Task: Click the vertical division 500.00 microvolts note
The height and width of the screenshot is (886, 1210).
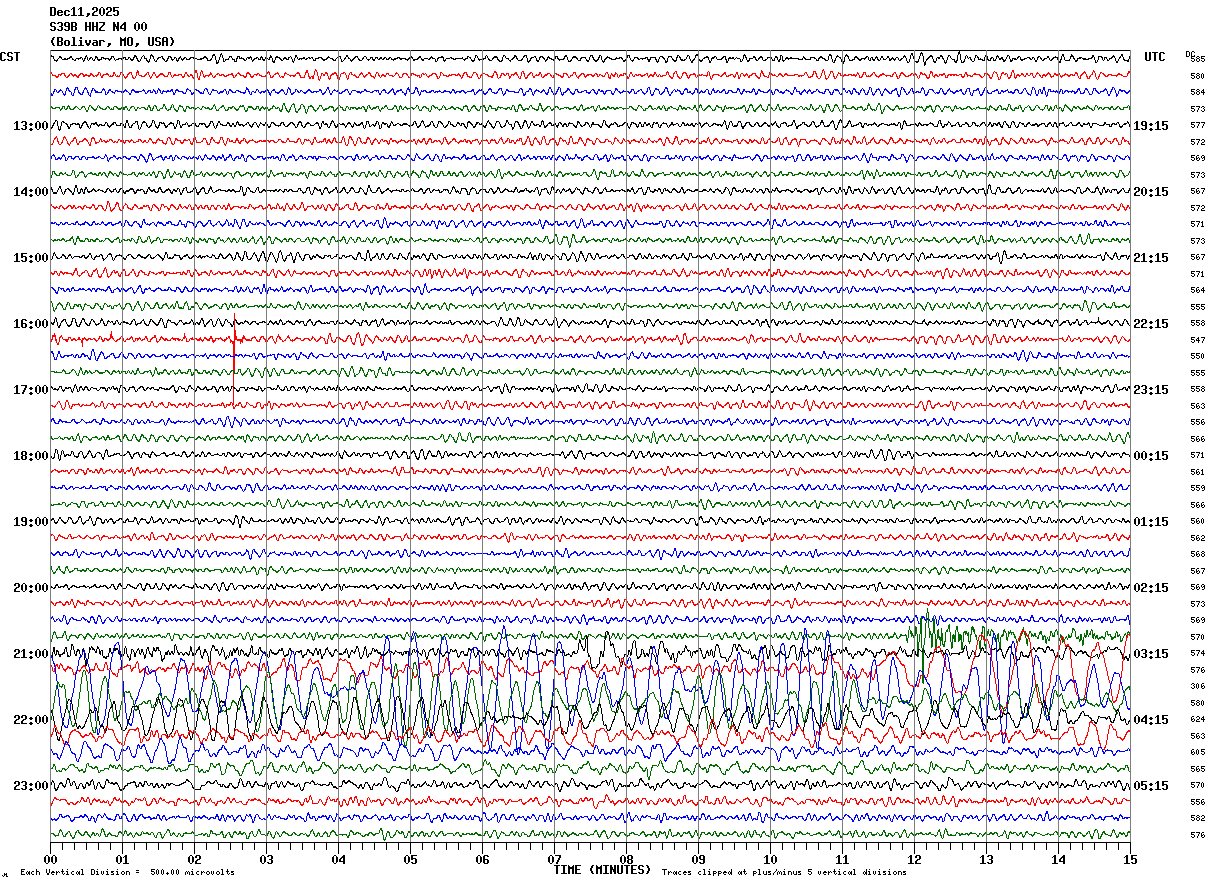Action: coord(127,873)
